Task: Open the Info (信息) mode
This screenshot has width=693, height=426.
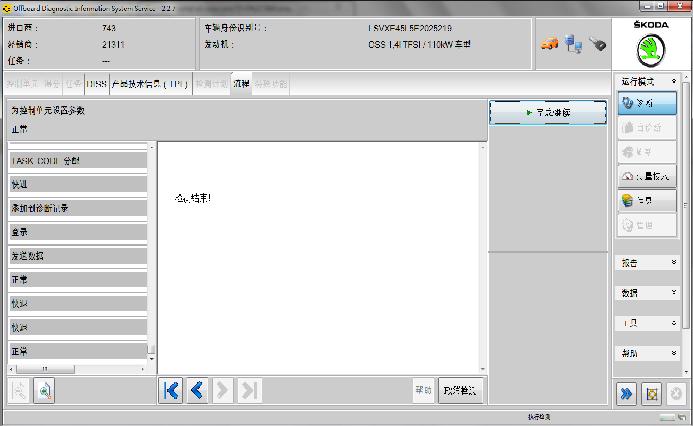Action: click(647, 201)
